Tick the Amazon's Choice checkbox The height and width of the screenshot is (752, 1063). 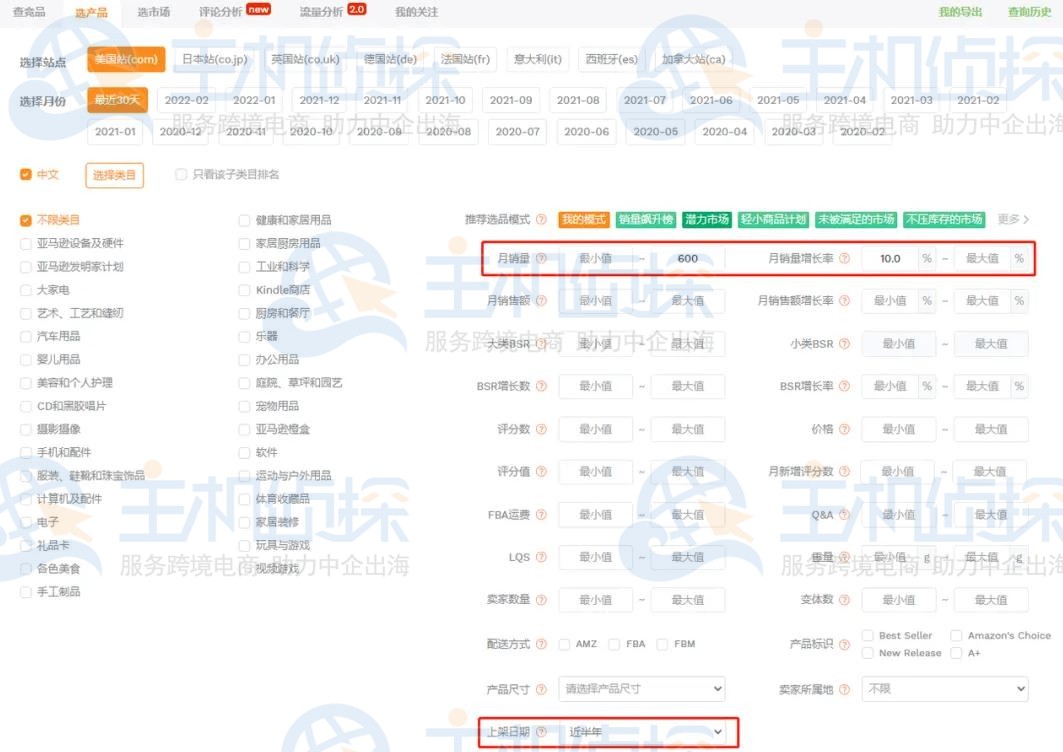point(956,635)
